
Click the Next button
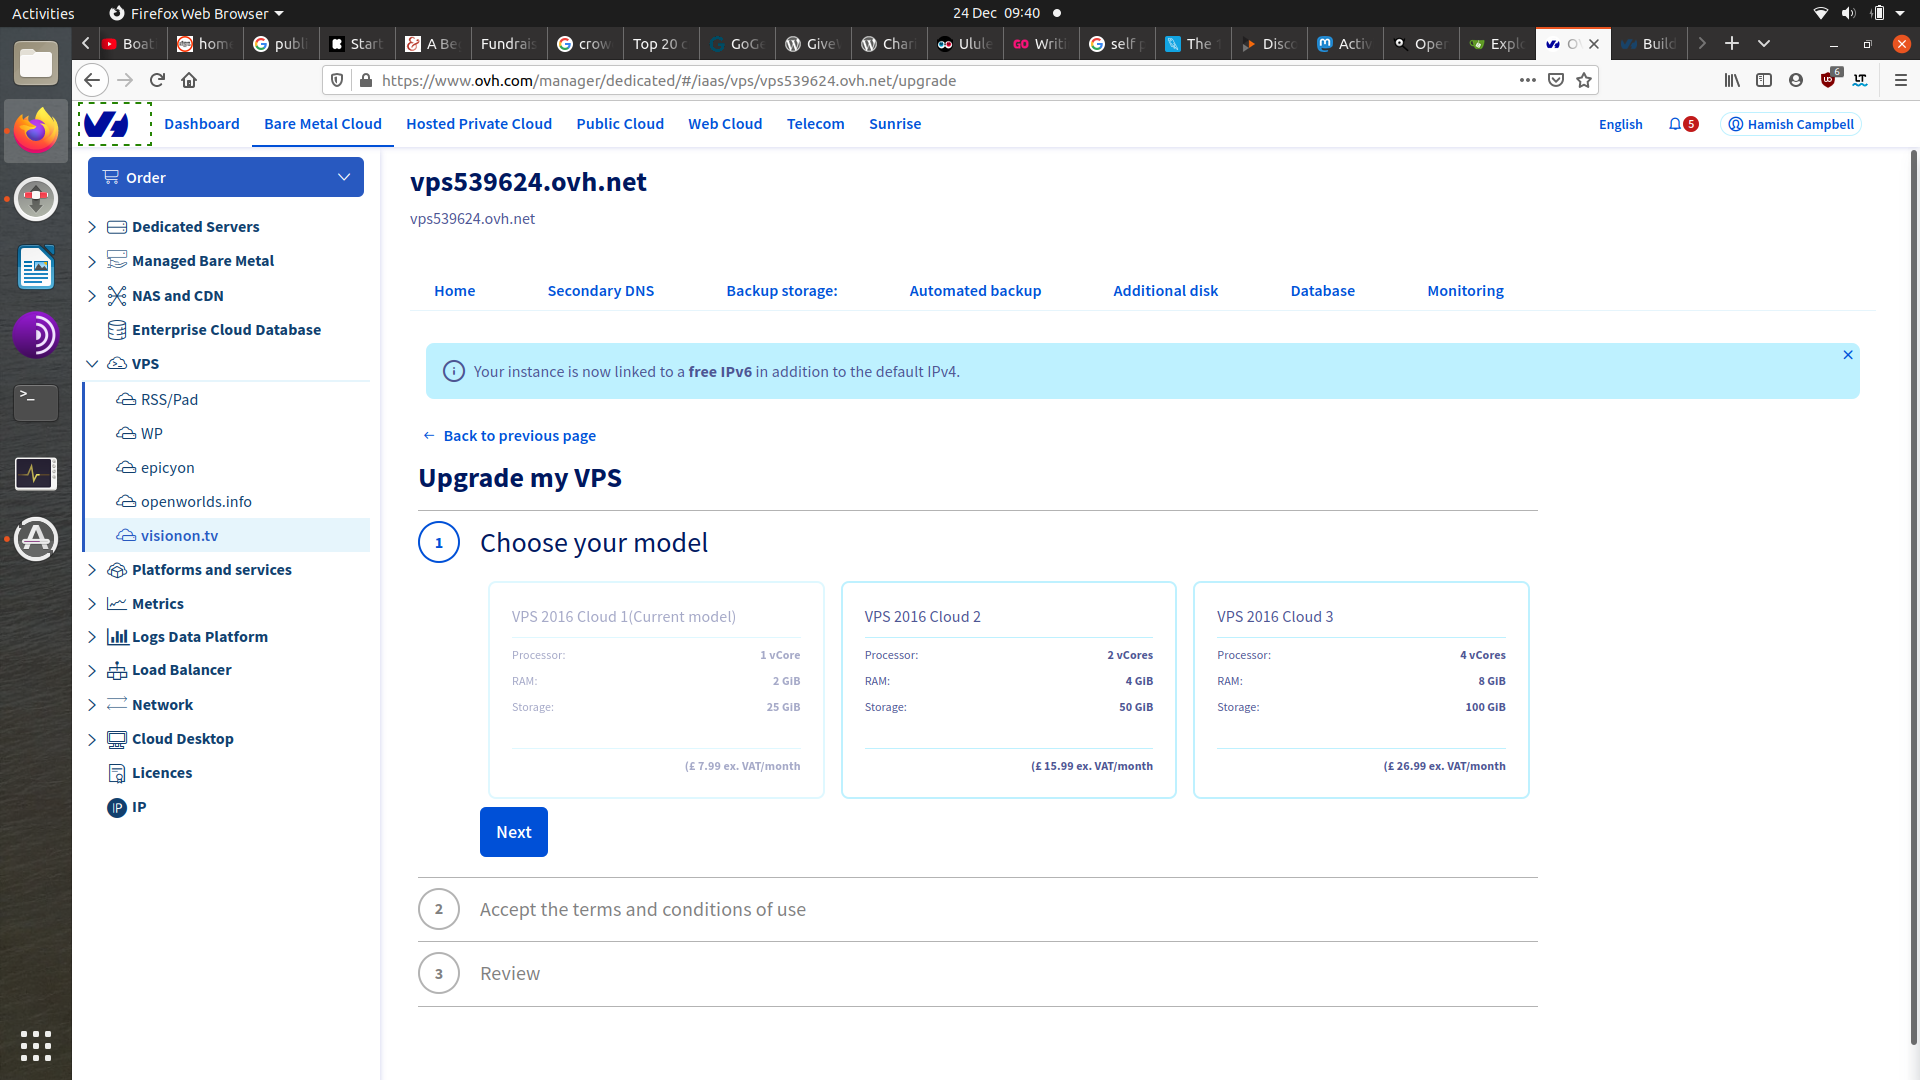click(x=513, y=832)
